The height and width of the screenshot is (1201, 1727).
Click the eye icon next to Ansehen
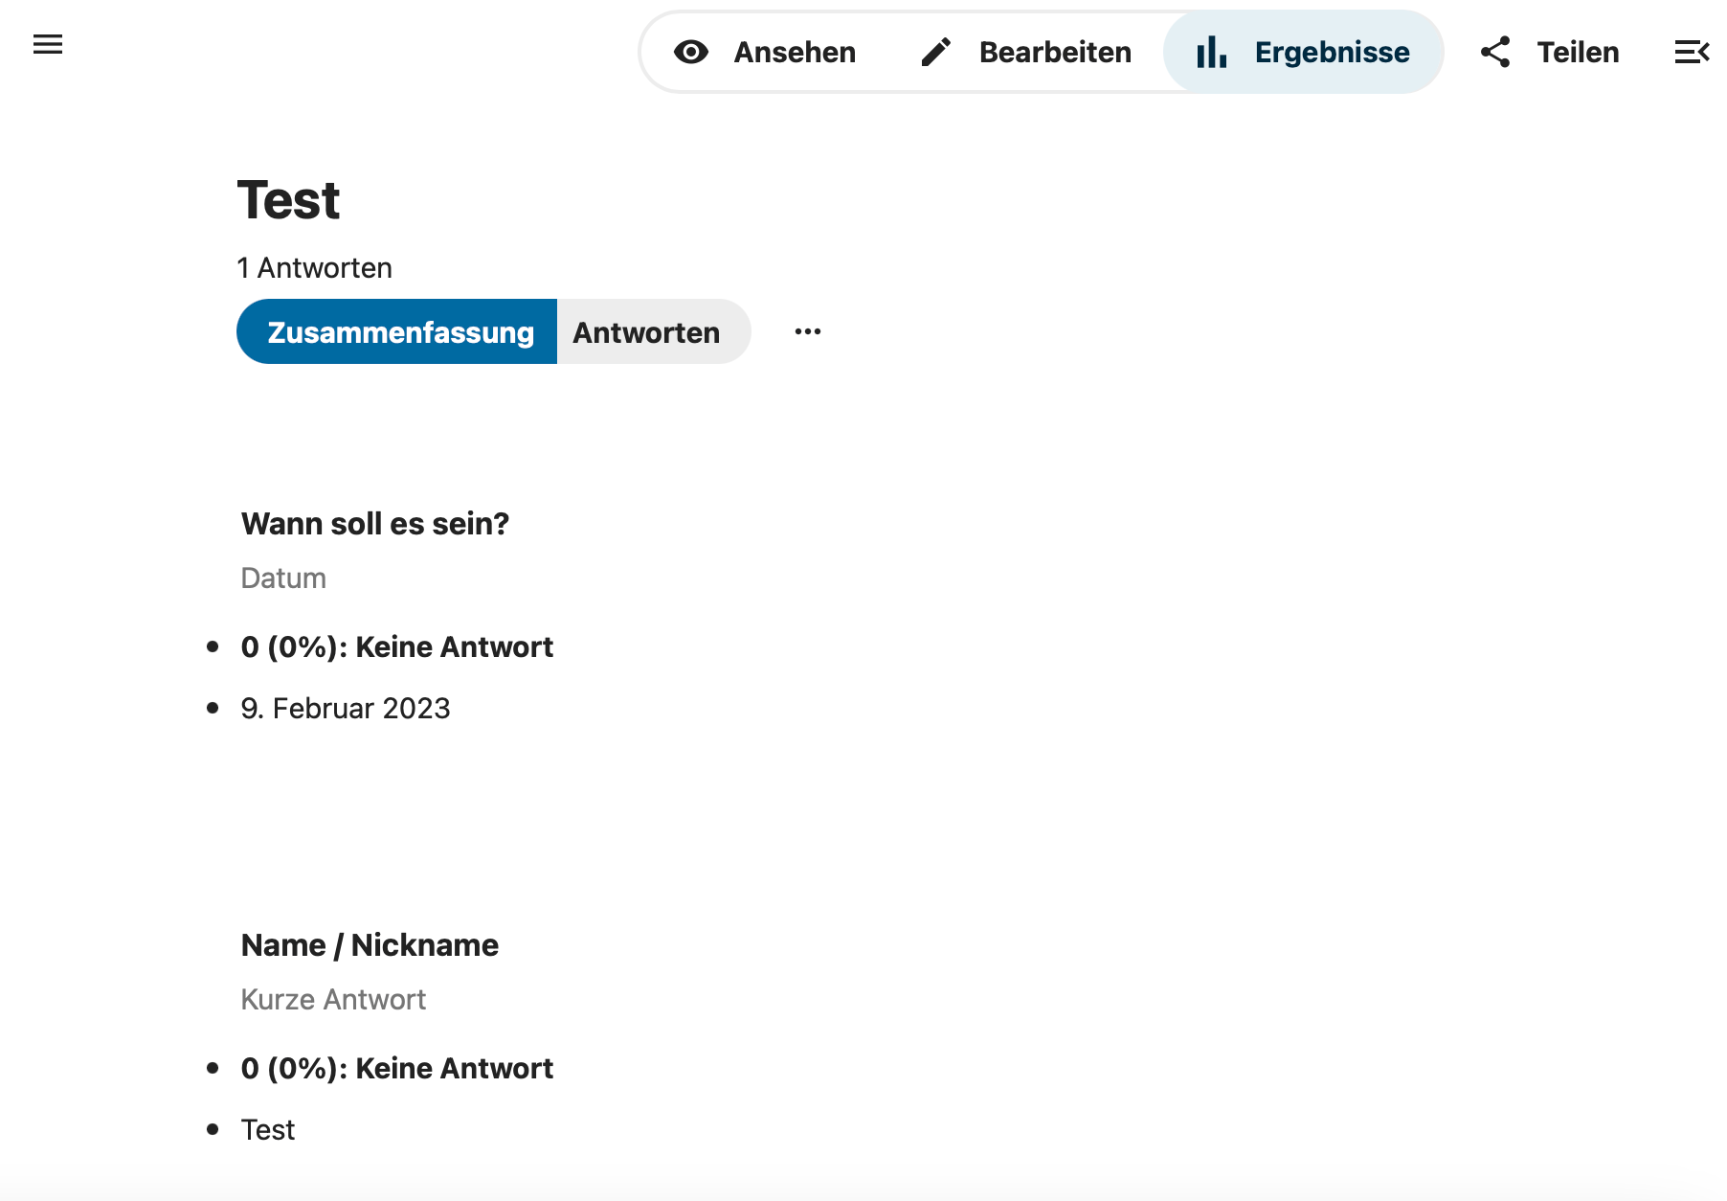coord(690,52)
